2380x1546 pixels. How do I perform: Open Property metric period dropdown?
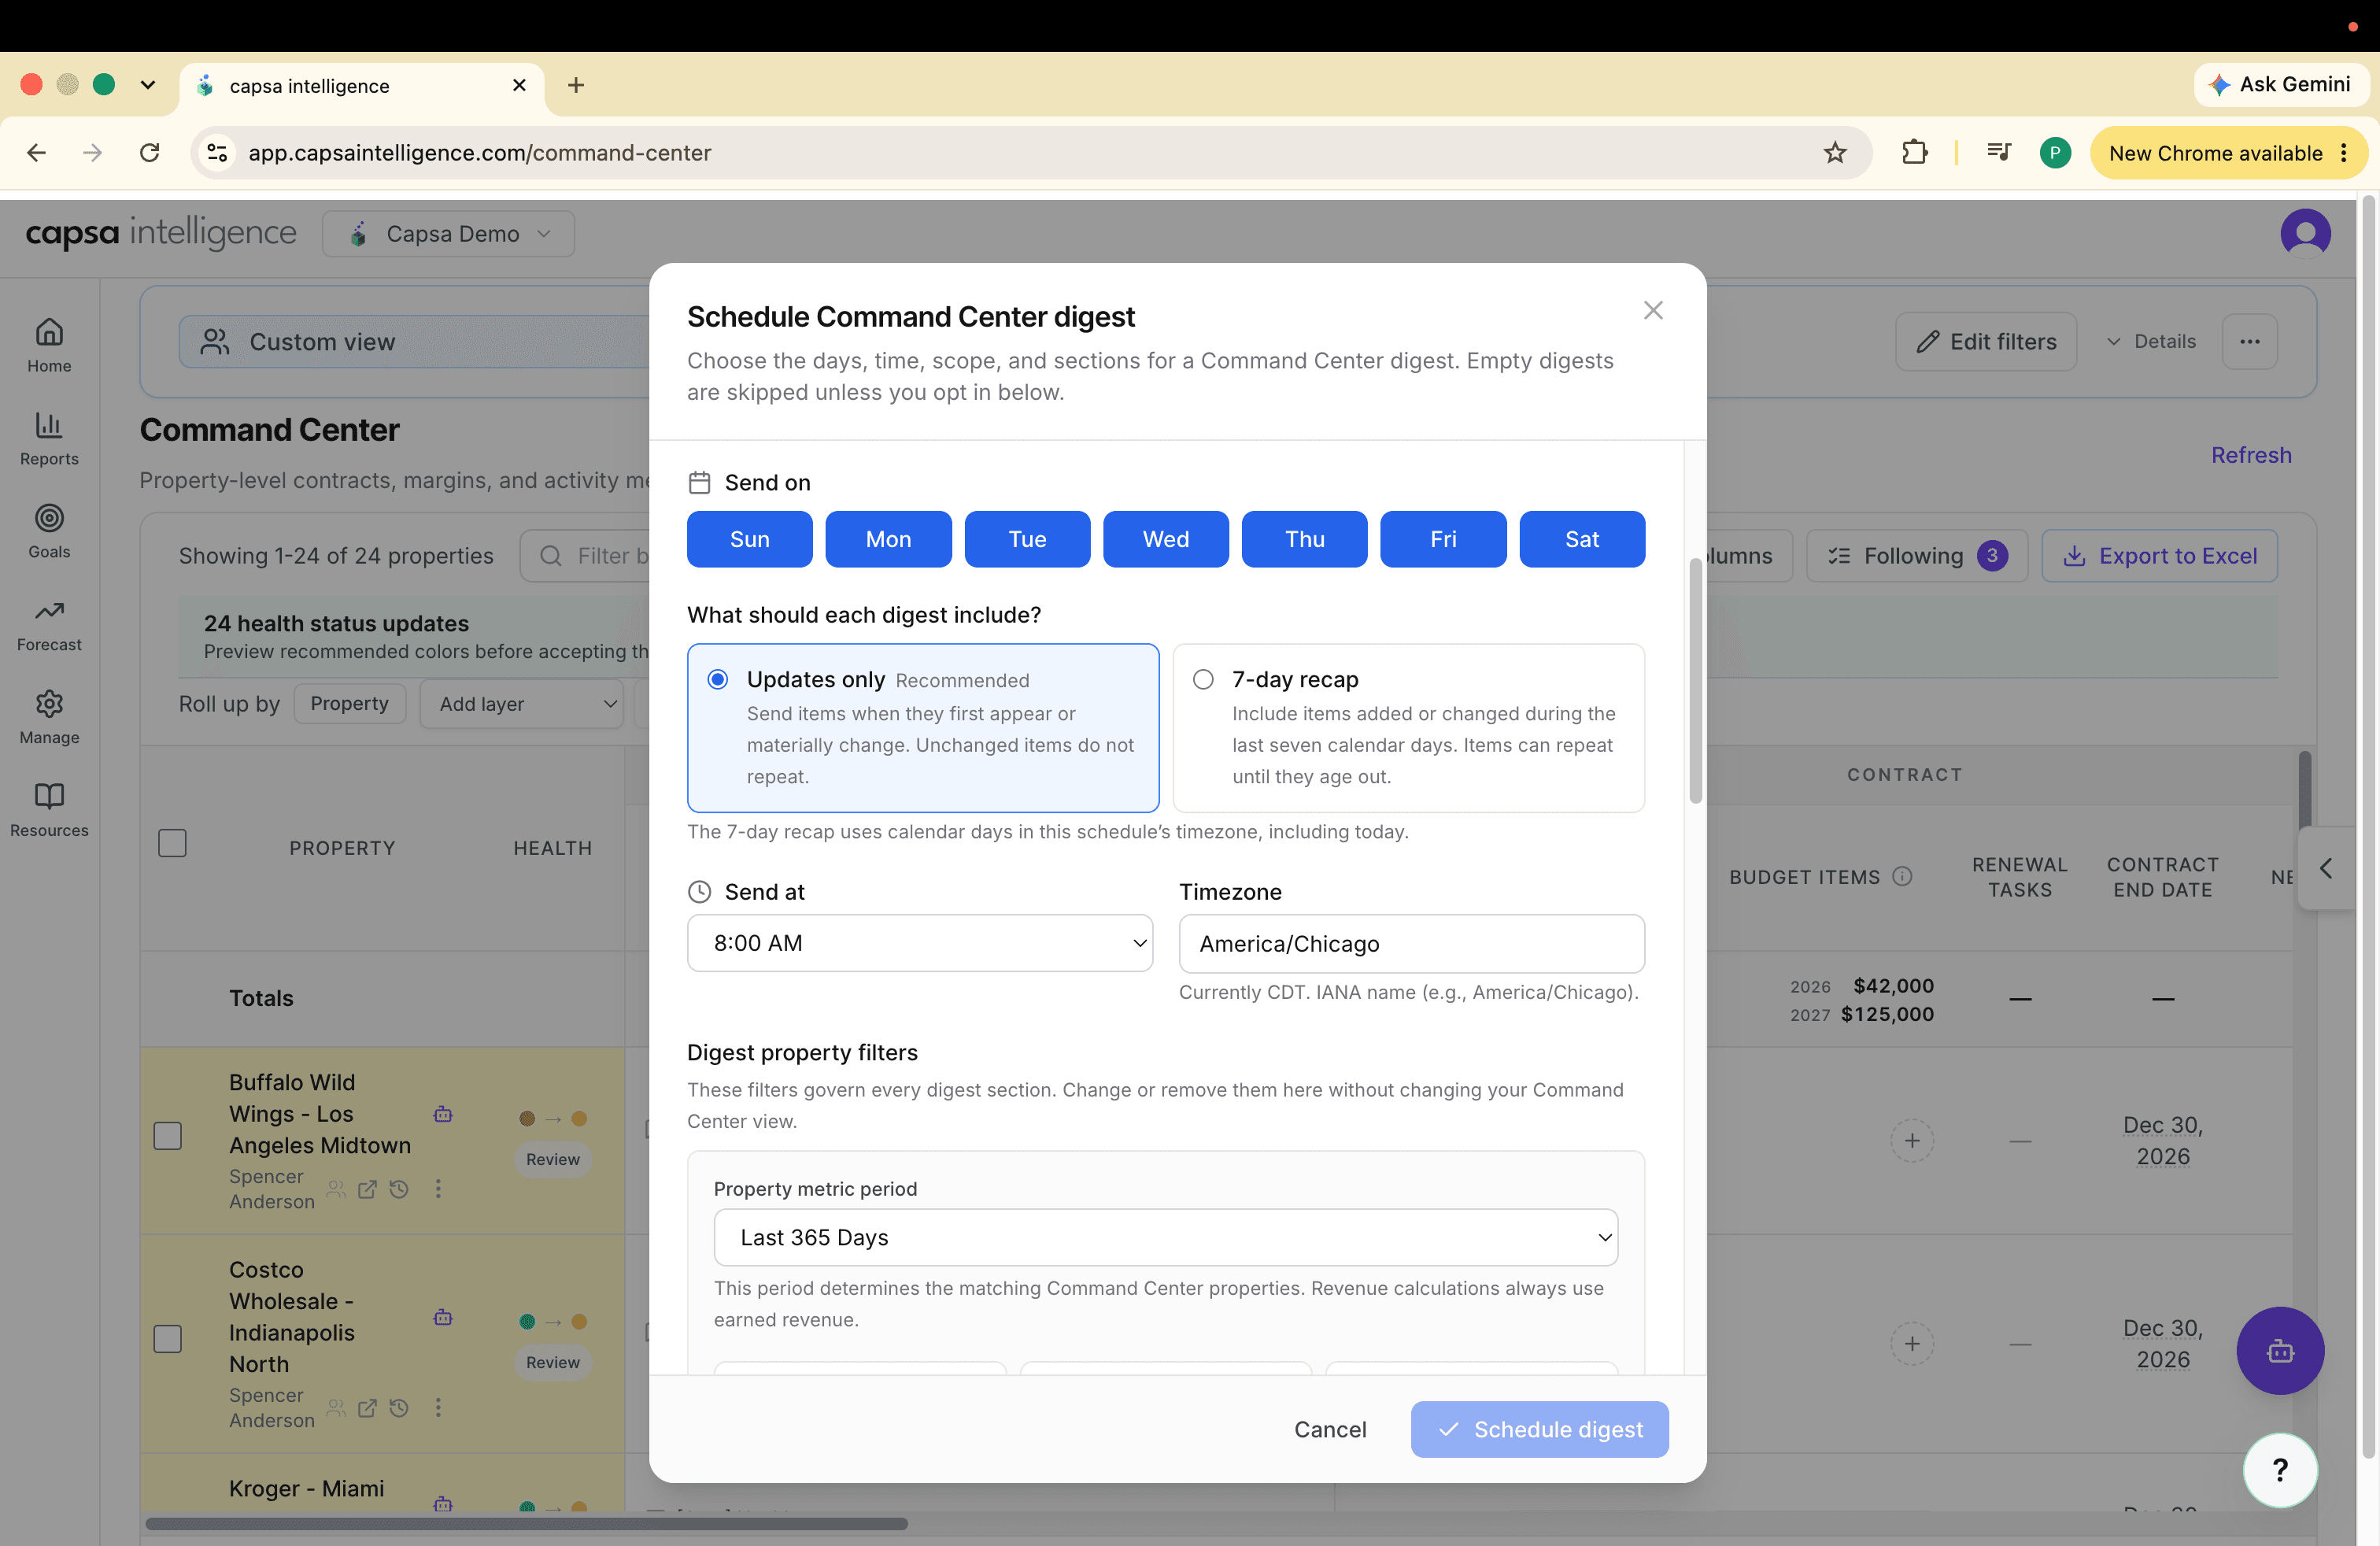pyautogui.click(x=1165, y=1237)
